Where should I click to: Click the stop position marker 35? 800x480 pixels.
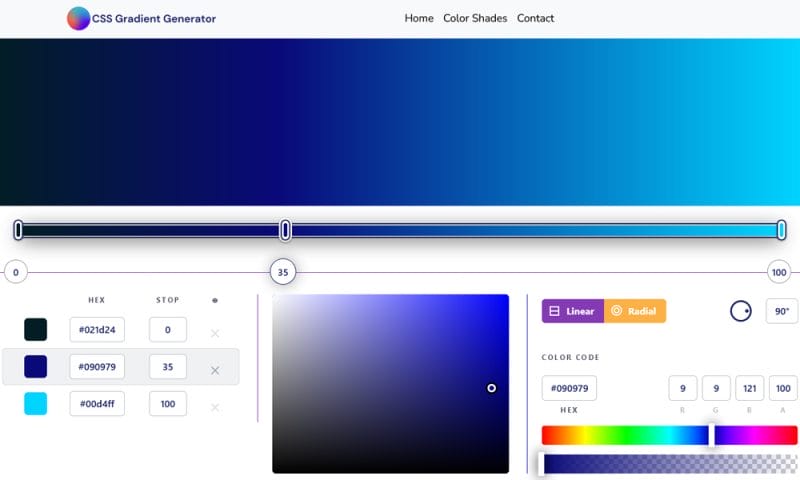coord(283,272)
